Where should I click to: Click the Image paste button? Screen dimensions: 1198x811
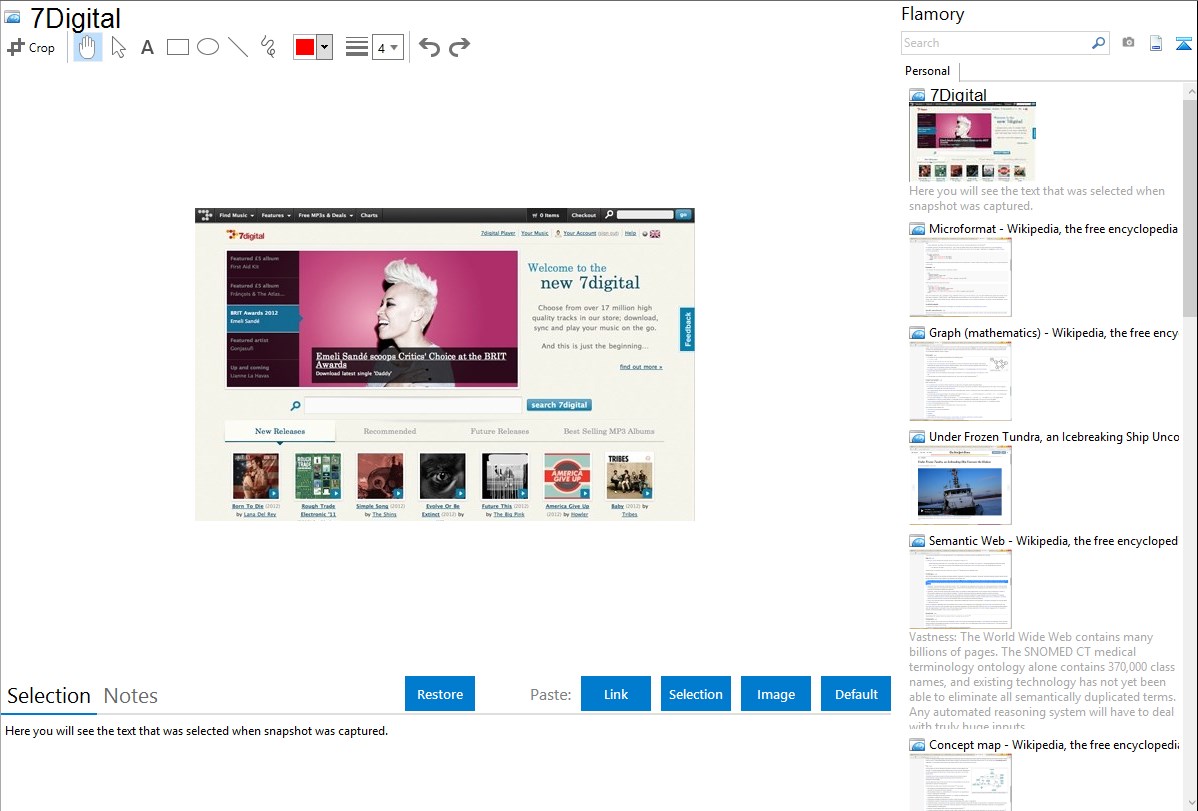775,694
